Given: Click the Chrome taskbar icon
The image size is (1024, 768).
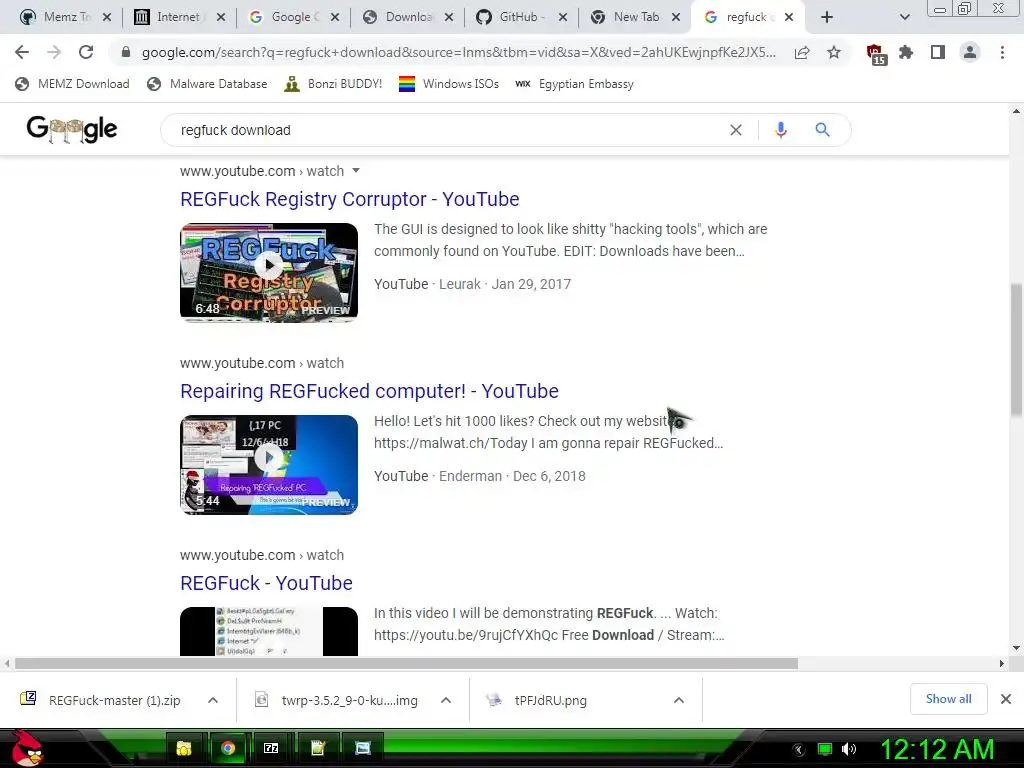Looking at the screenshot, I should tap(228, 748).
